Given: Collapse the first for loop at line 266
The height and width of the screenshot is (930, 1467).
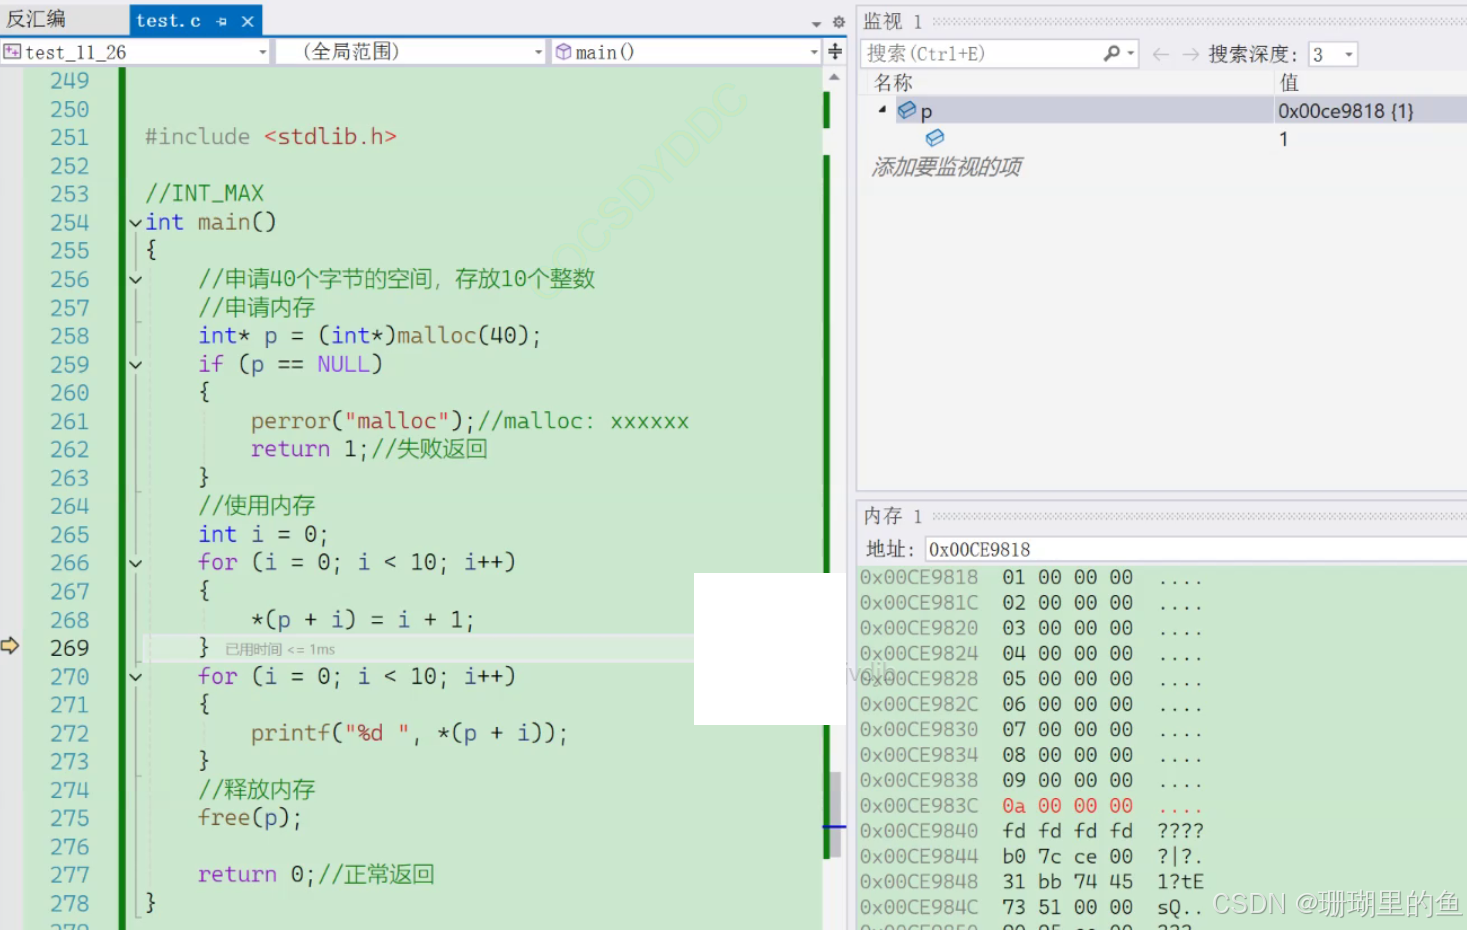Looking at the screenshot, I should (x=135, y=564).
